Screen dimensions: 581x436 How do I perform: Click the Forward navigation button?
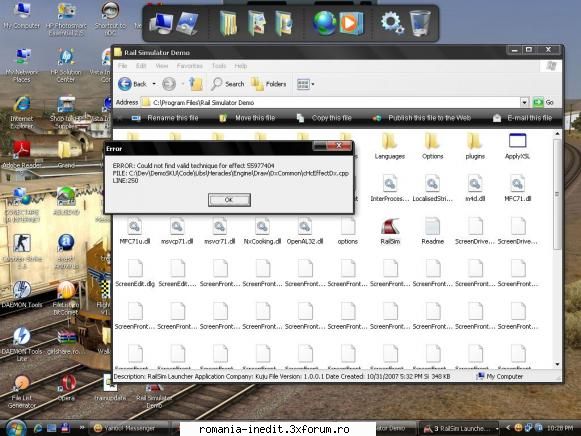coord(169,84)
